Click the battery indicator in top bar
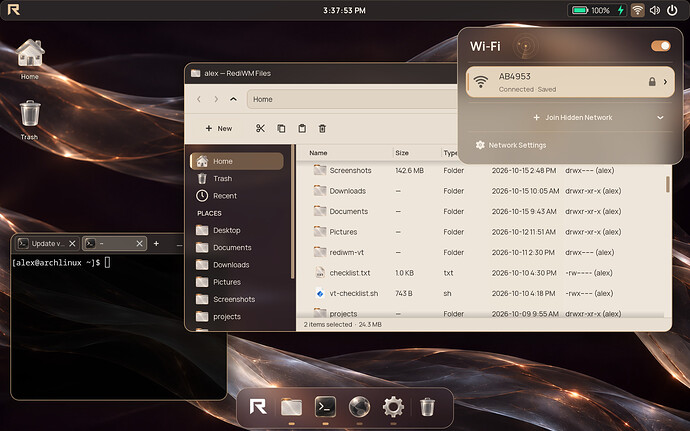This screenshot has width=690, height=431. [x=598, y=10]
